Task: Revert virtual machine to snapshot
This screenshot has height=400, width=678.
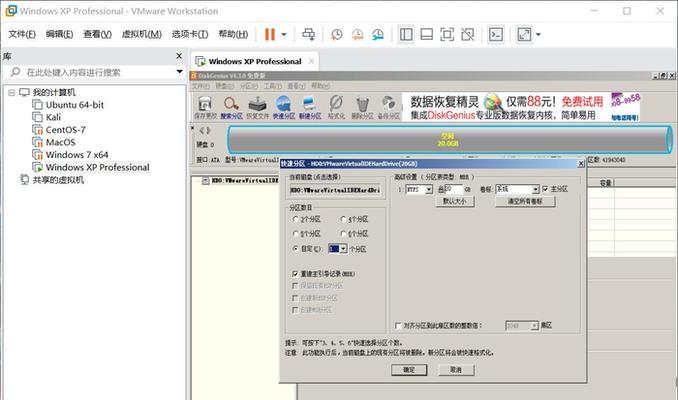Action: (x=358, y=35)
